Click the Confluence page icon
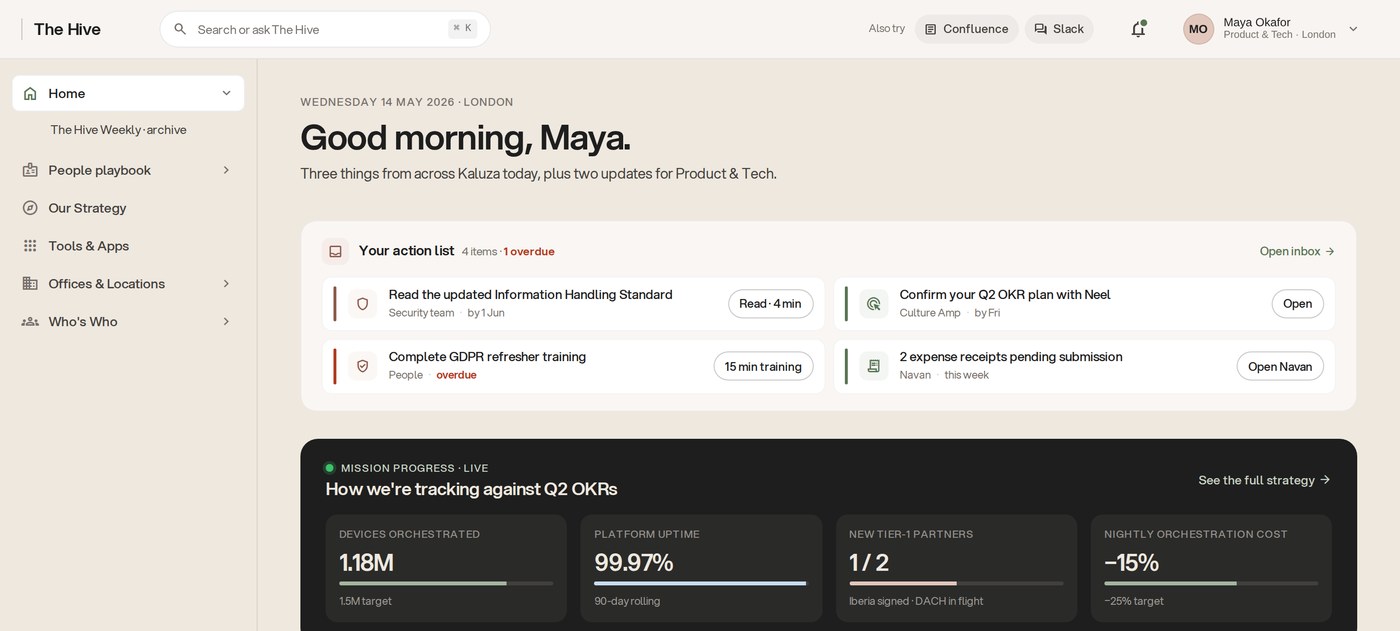 pos(930,29)
